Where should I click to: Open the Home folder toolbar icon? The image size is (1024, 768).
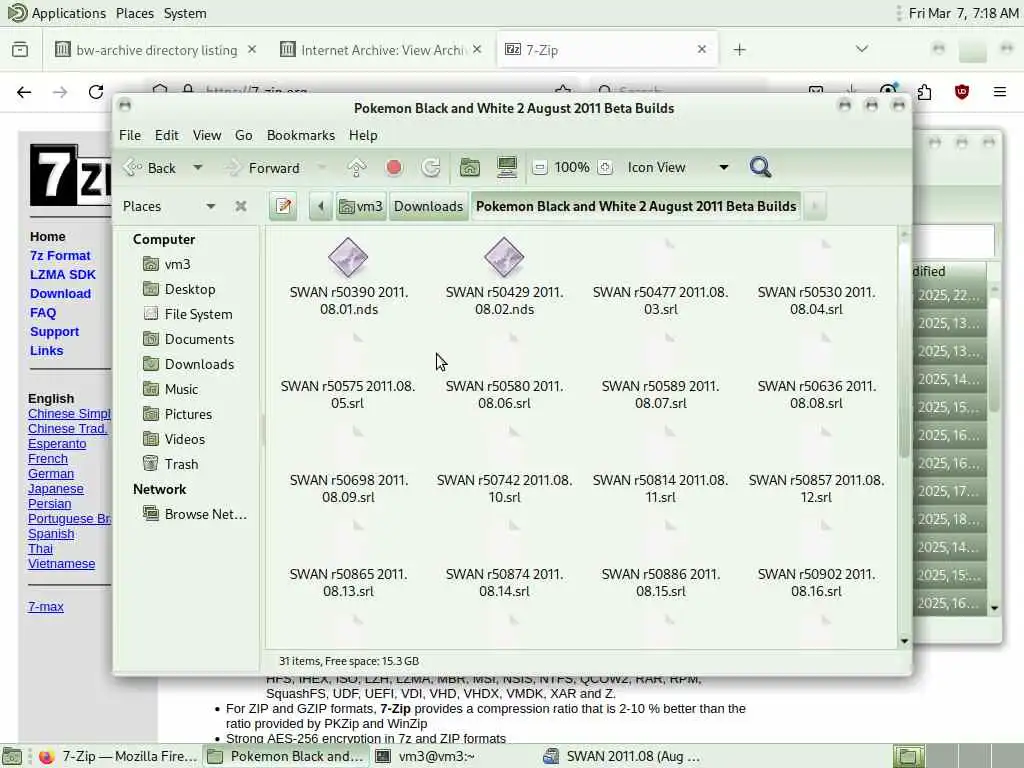470,168
